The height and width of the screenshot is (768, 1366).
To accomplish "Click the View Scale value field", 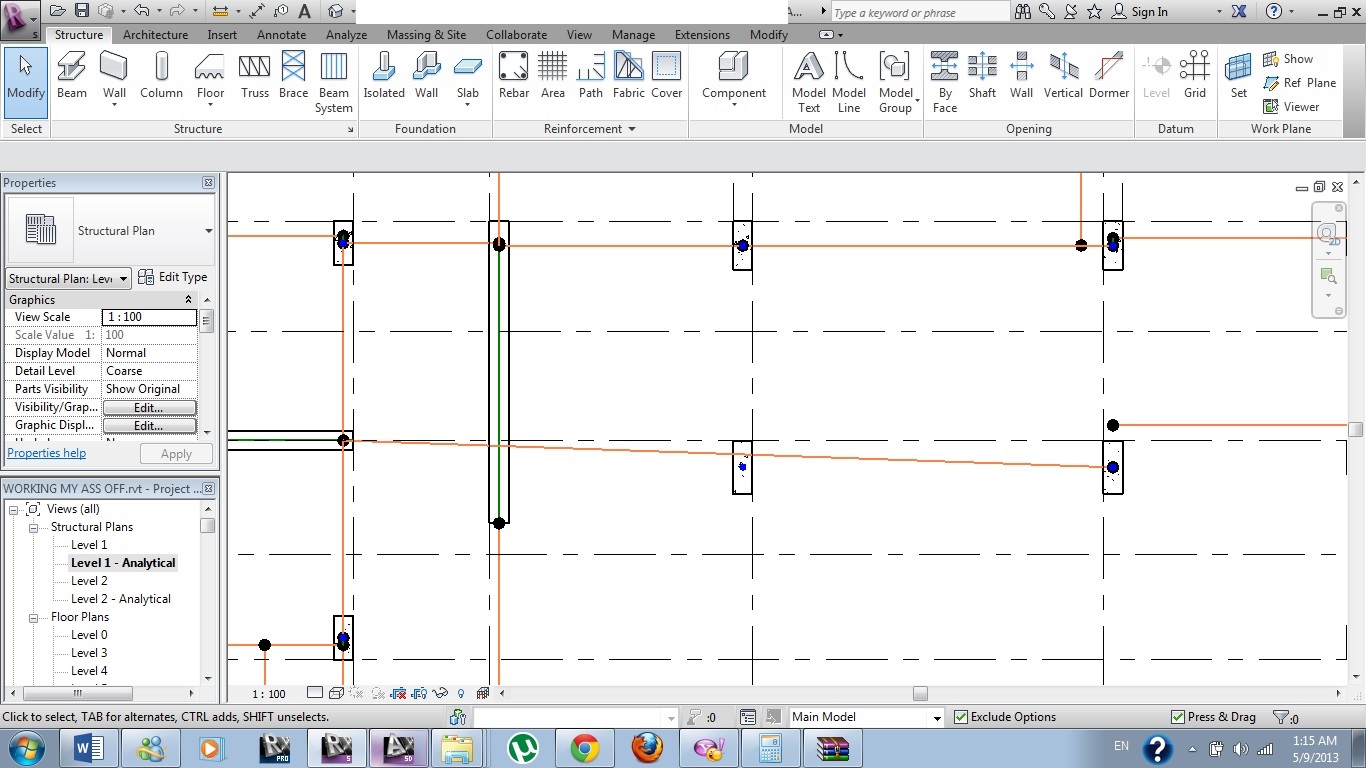I will [x=149, y=317].
